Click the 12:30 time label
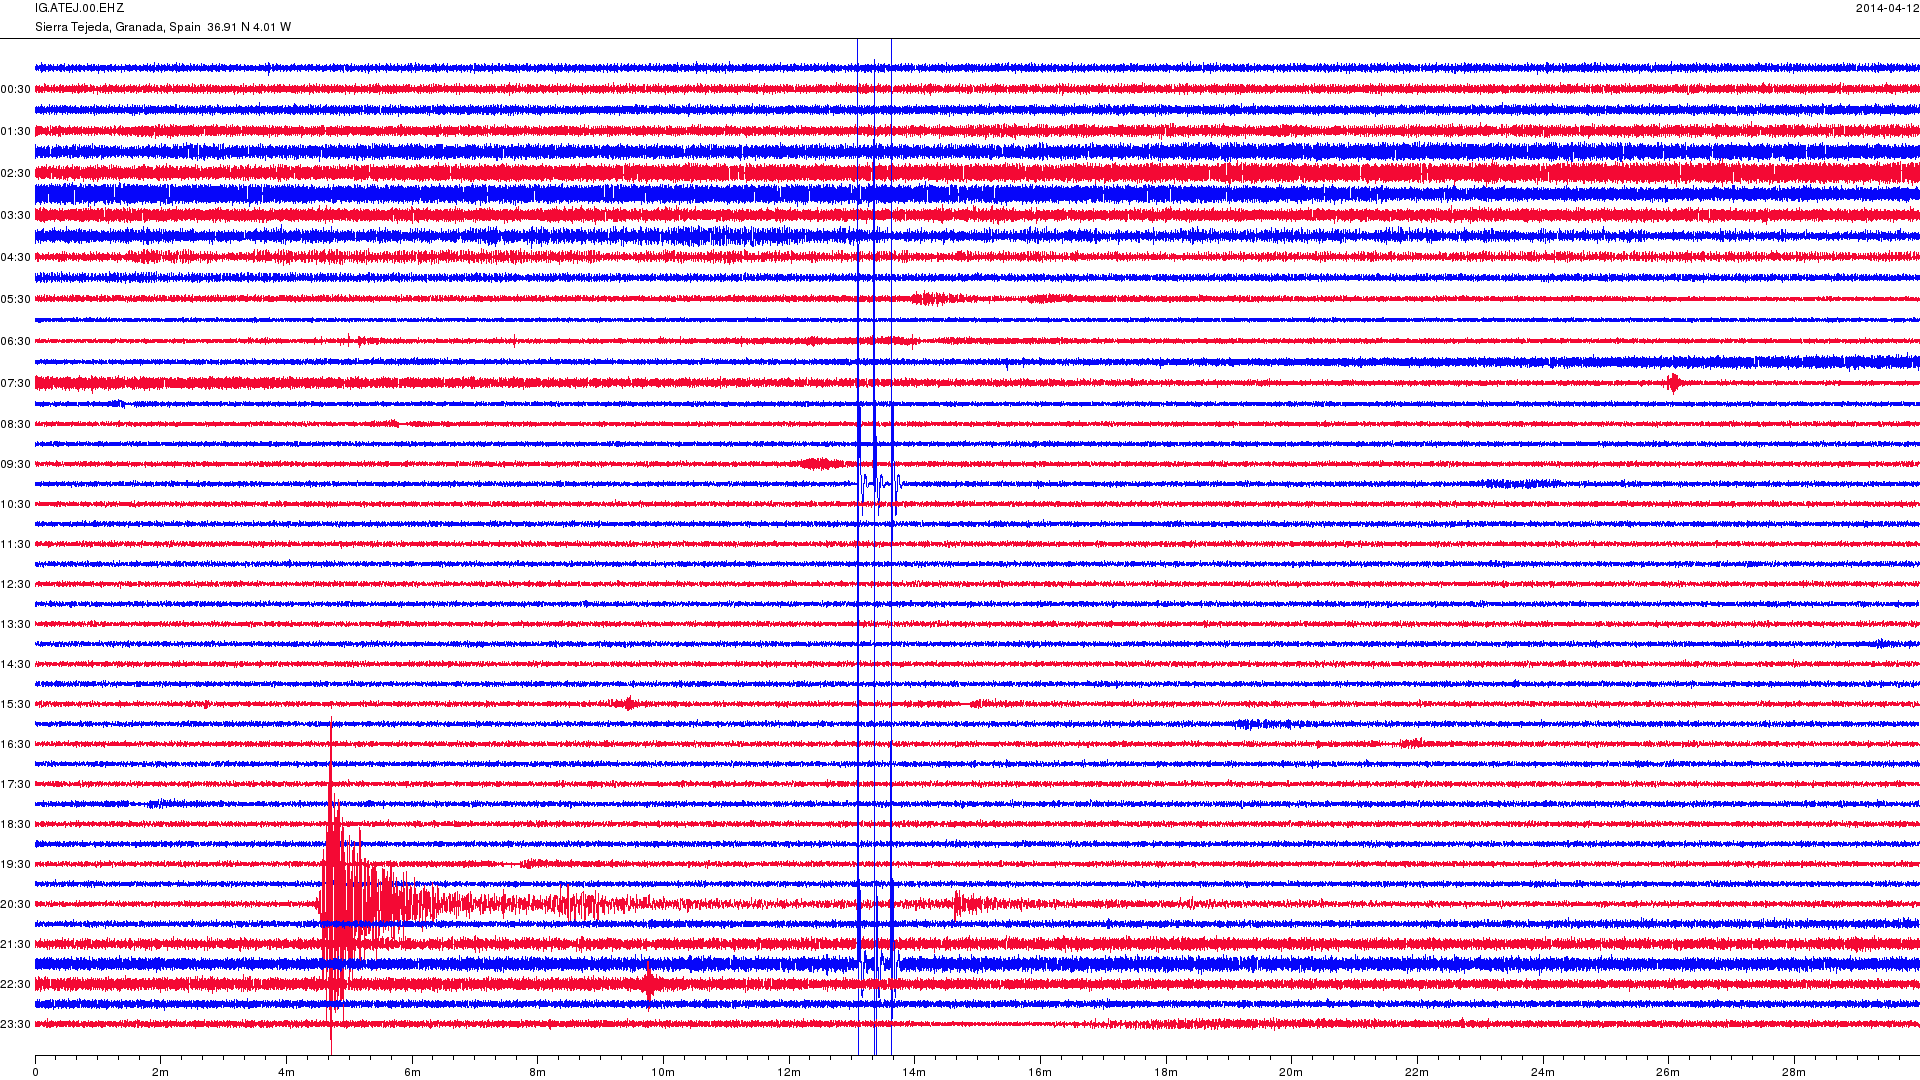 click(15, 584)
